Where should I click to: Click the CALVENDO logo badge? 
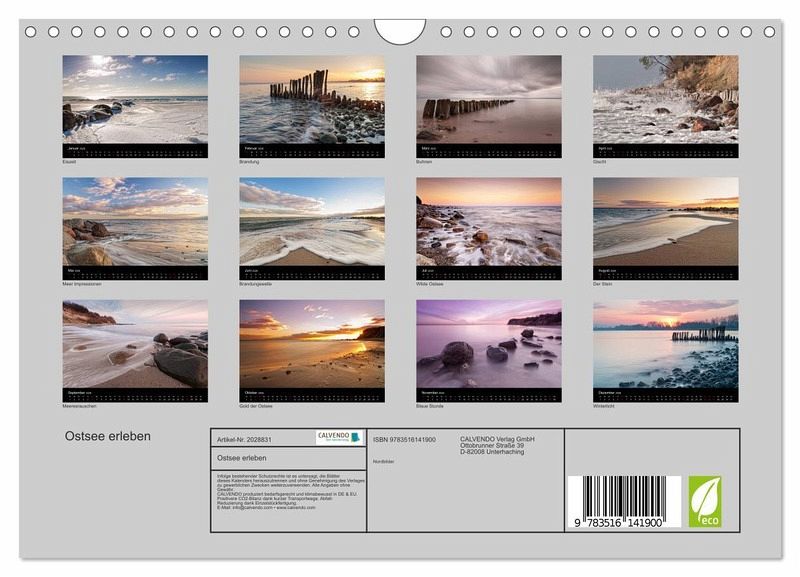pos(338,438)
